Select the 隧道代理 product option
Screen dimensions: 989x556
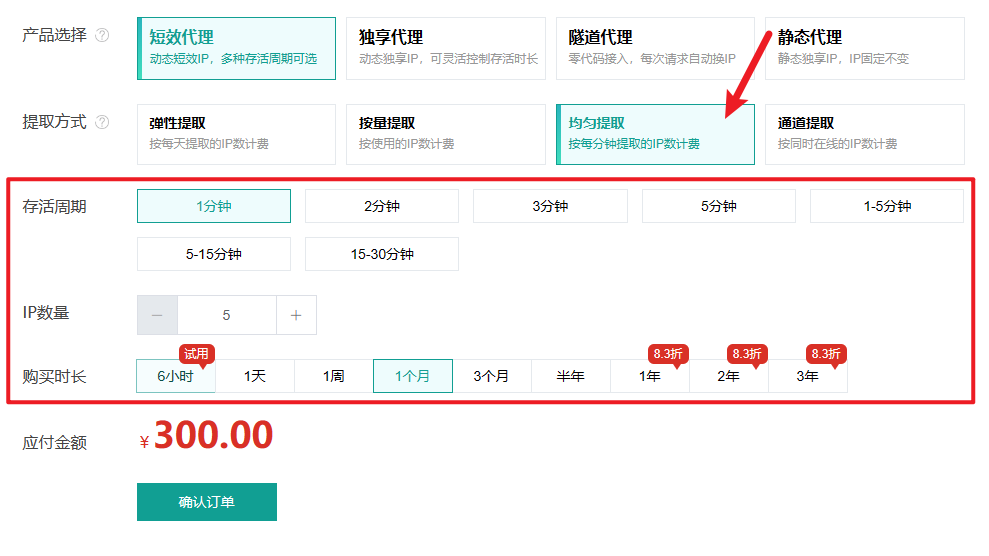[x=655, y=48]
